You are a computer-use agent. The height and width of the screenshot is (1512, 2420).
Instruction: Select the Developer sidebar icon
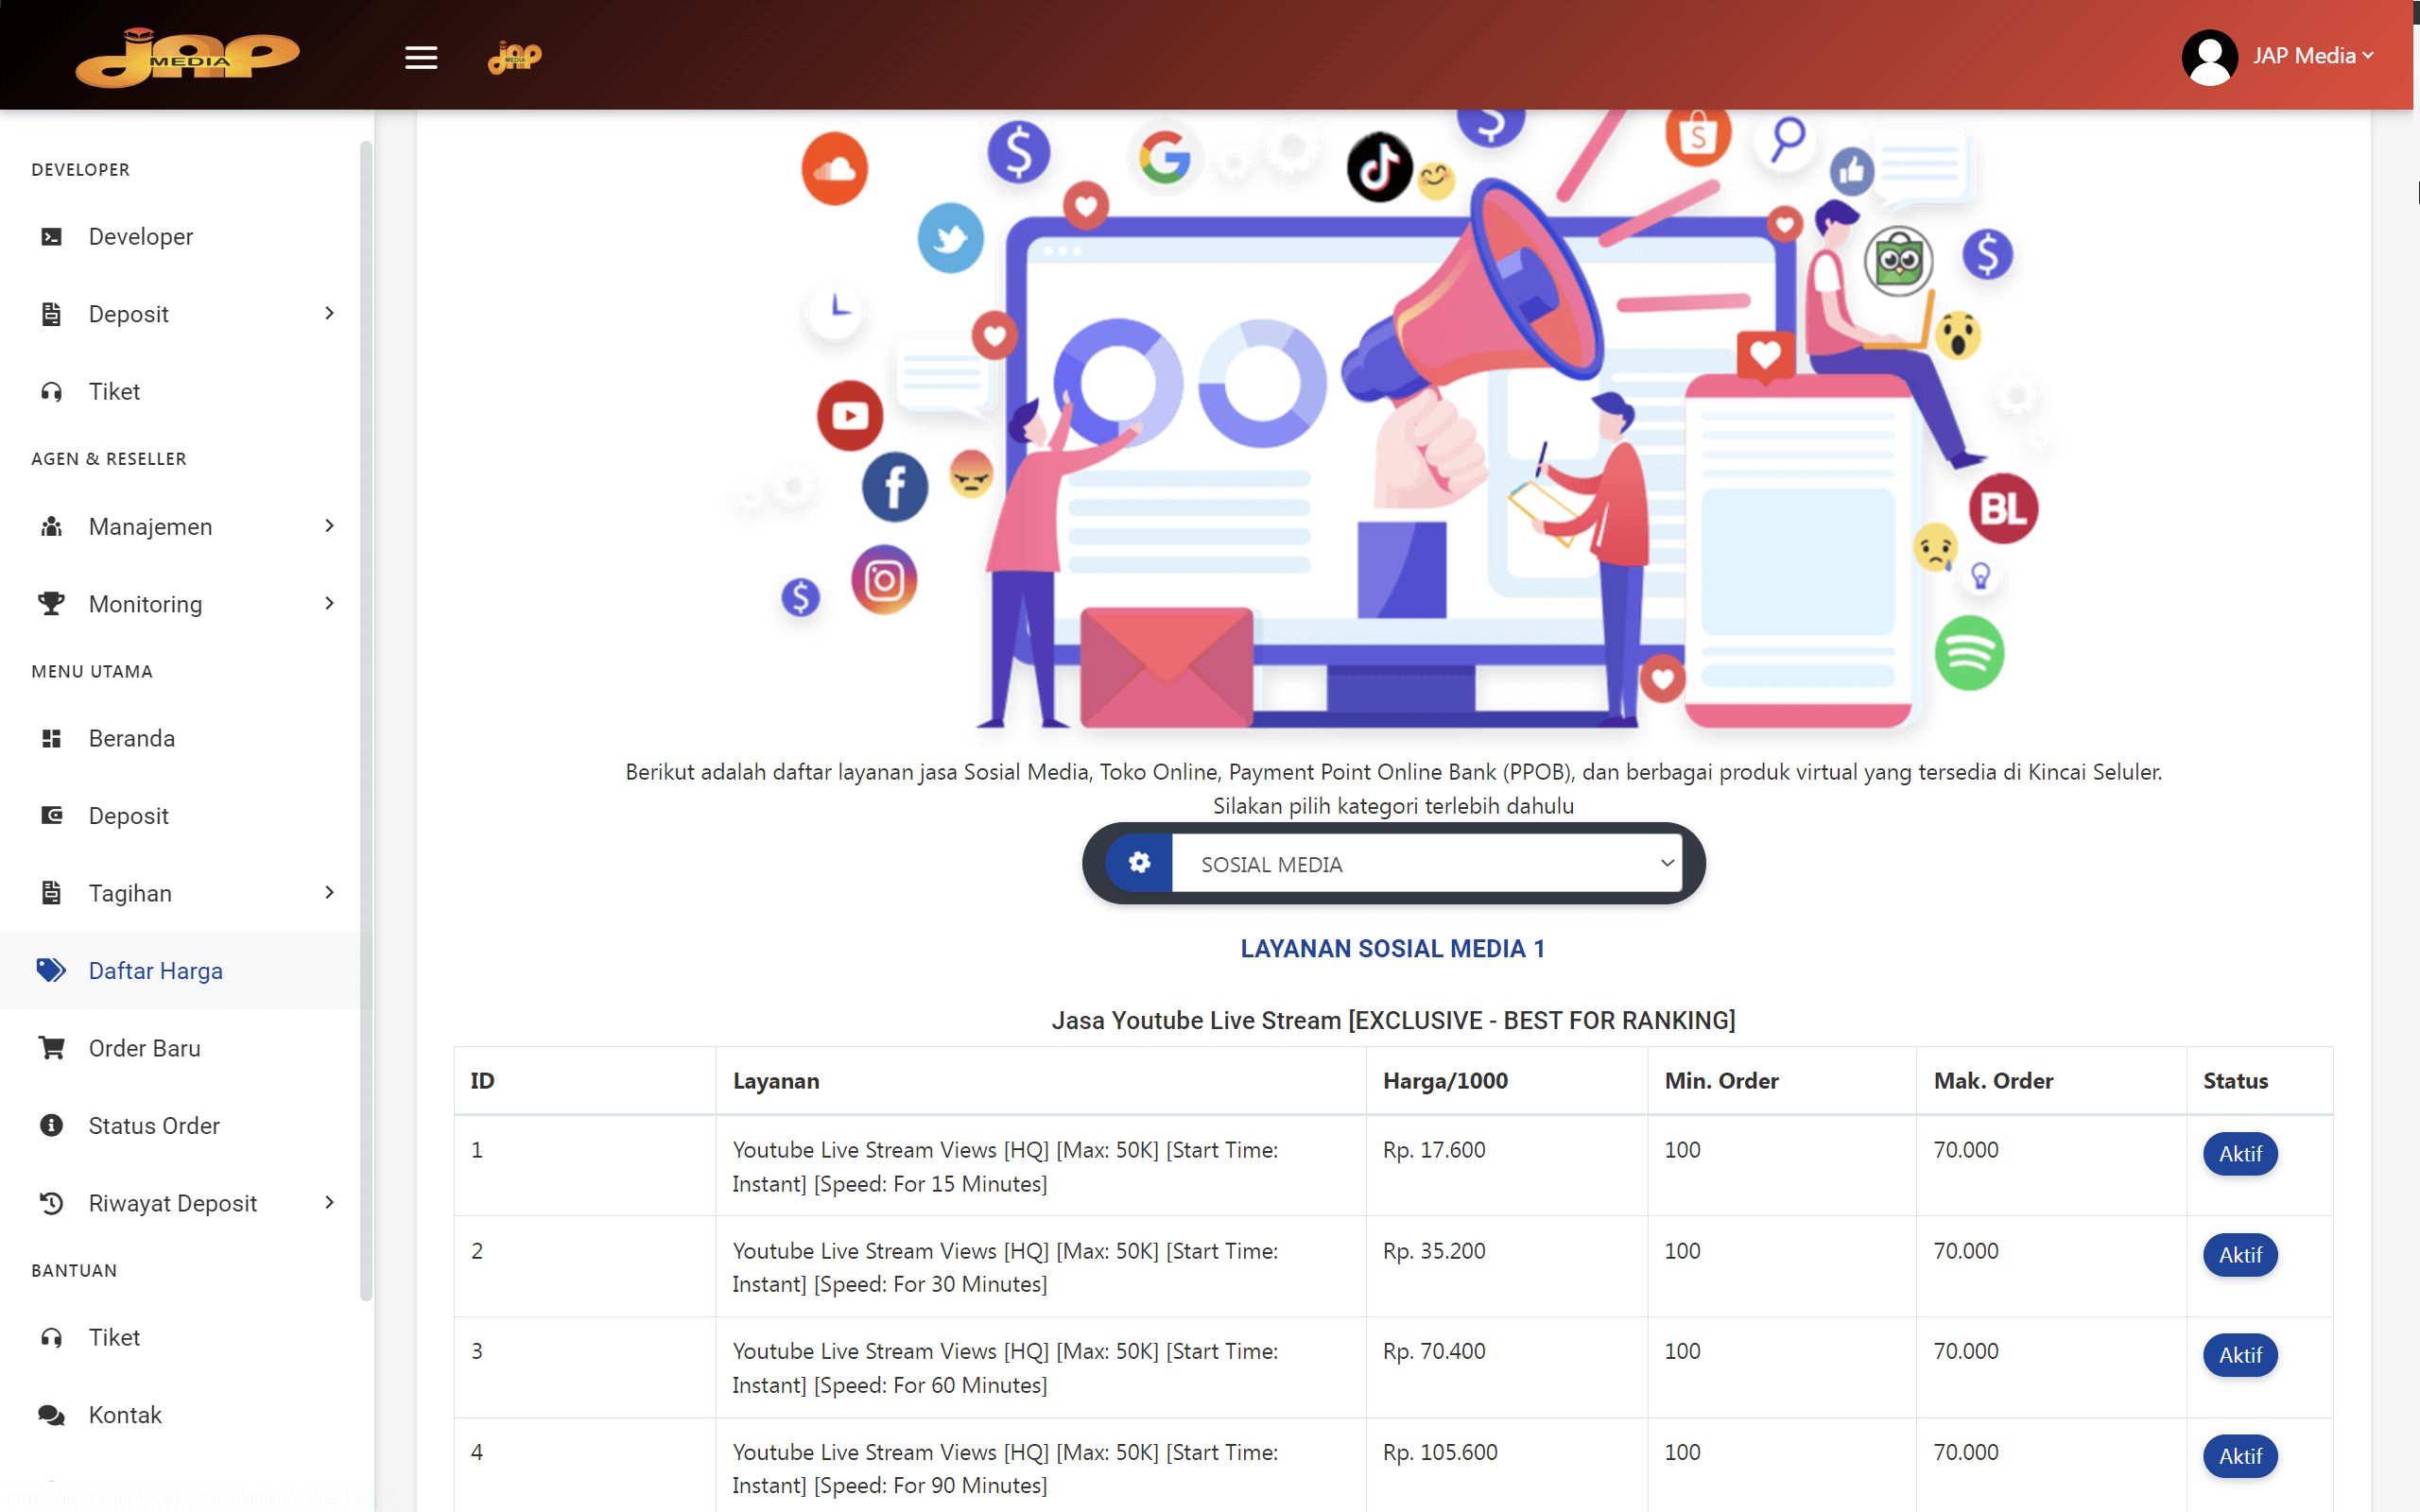pyautogui.click(x=51, y=236)
